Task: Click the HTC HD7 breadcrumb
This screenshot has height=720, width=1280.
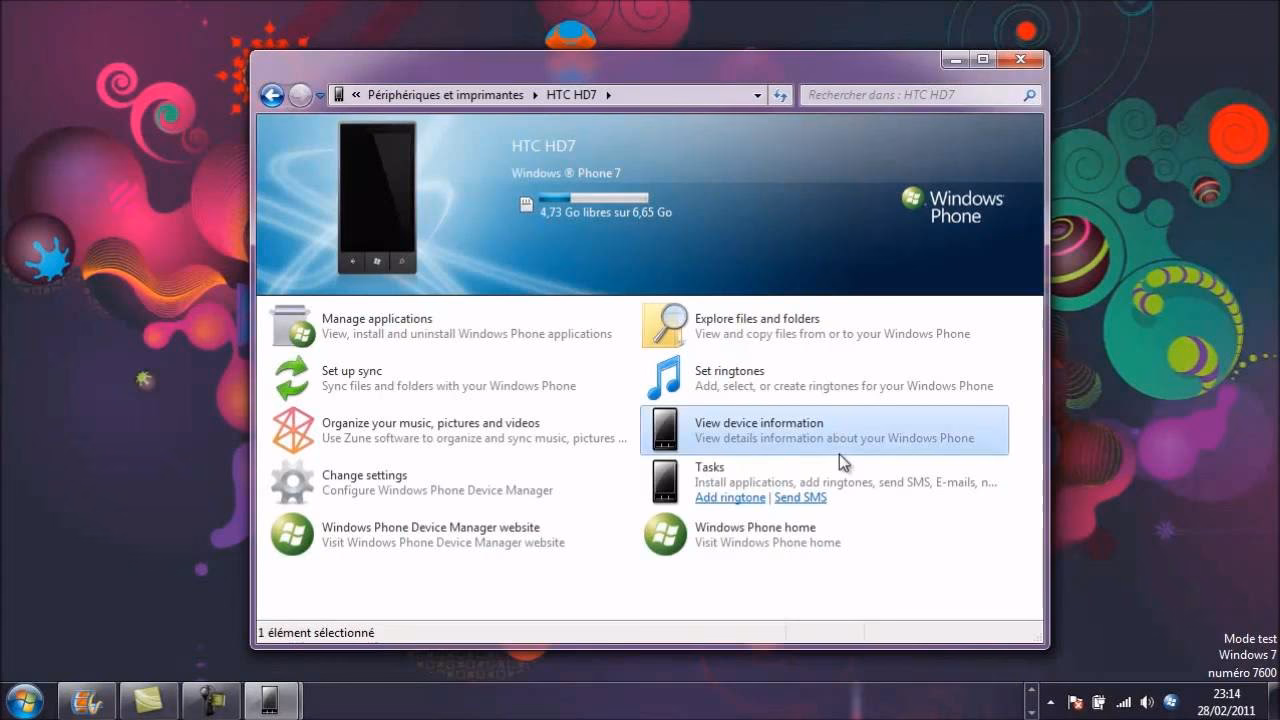Action: (x=572, y=95)
